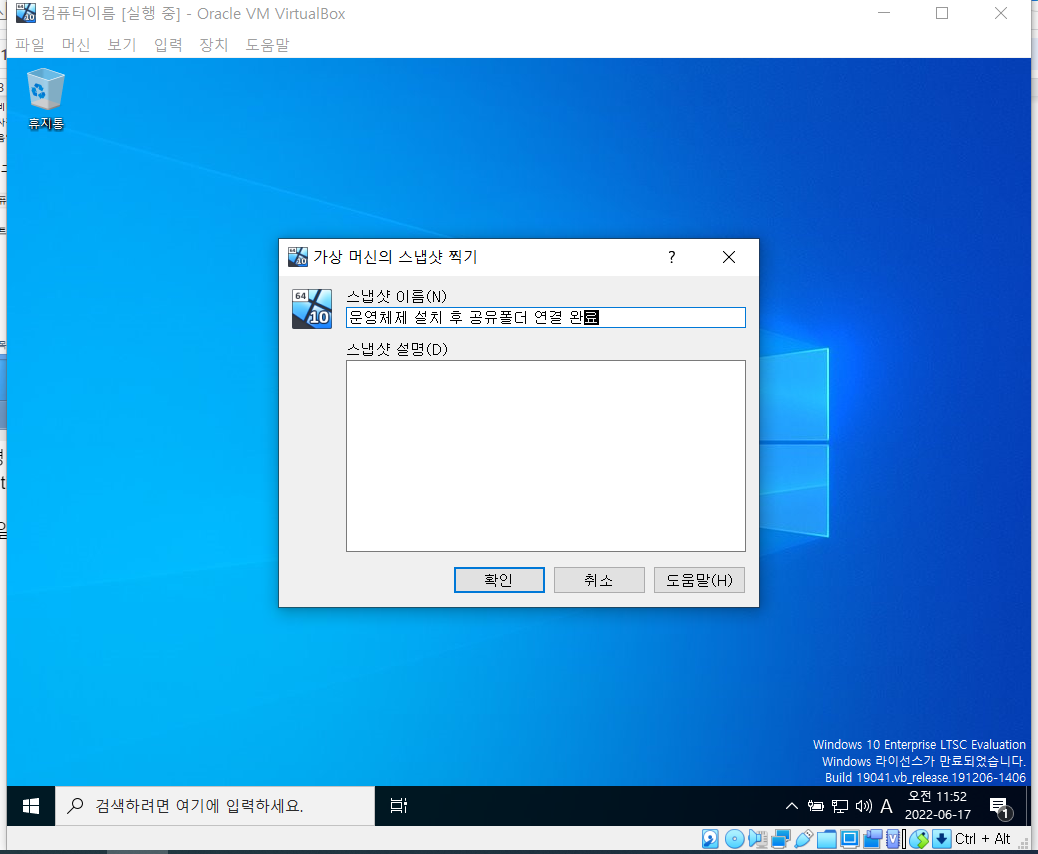Open the 파일 menu
Viewport: 1038px width, 854px height.
[x=30, y=45]
